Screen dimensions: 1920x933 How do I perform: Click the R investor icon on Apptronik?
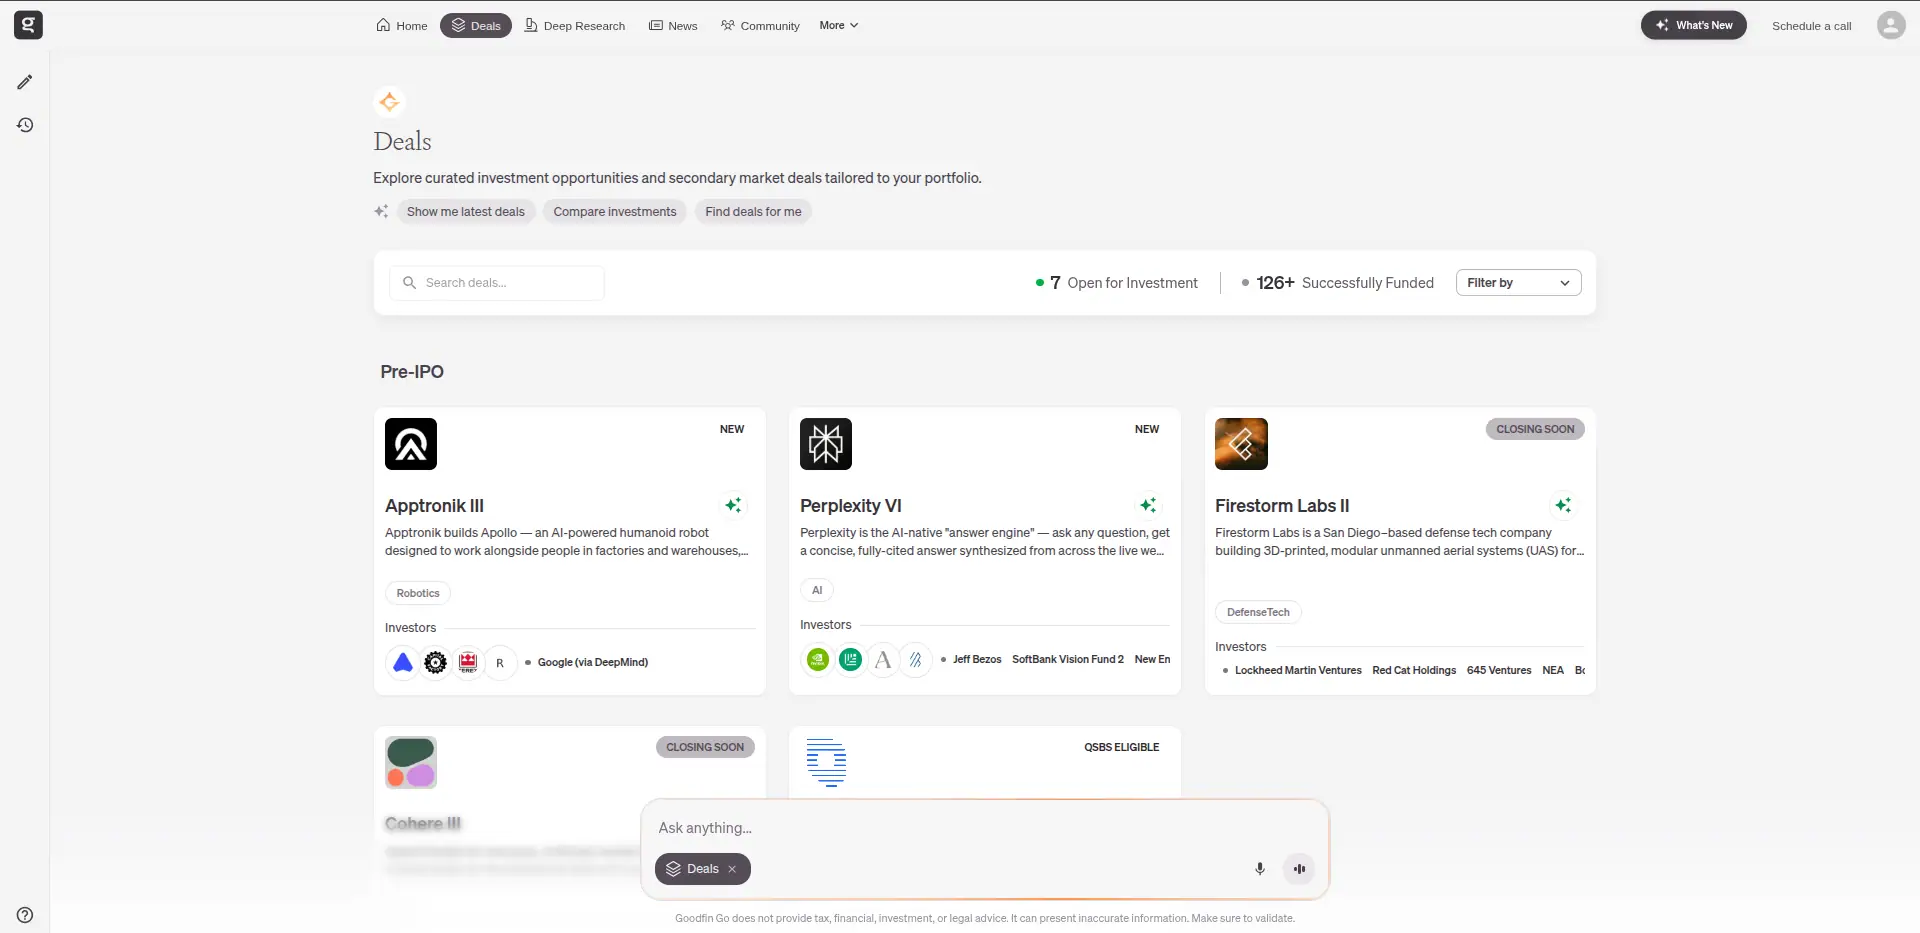[x=500, y=662]
